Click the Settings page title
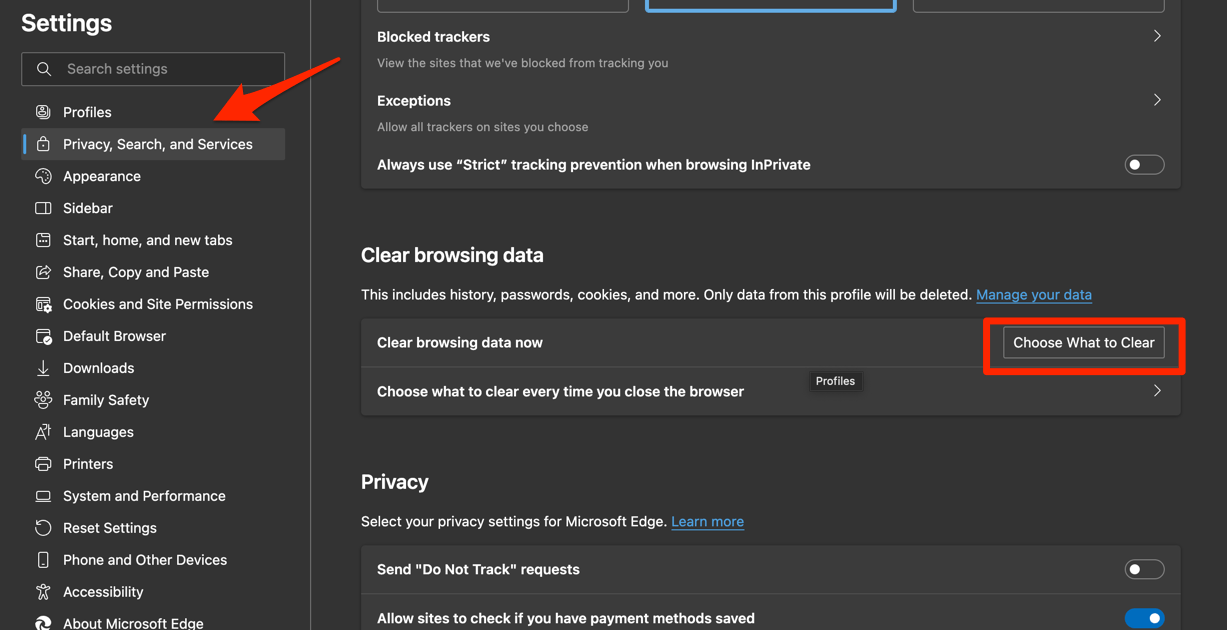 66,23
